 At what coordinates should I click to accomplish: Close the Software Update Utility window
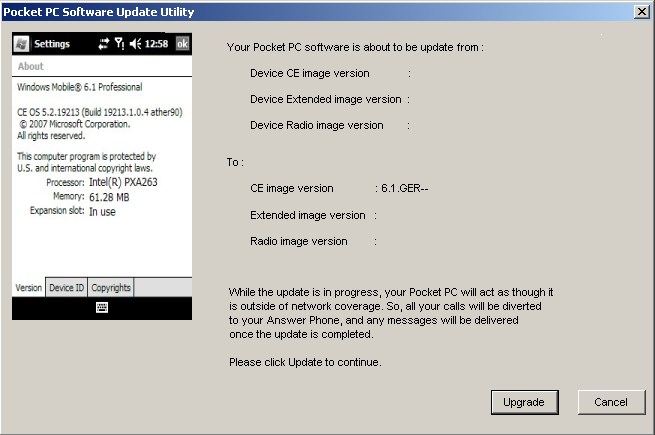(641, 11)
